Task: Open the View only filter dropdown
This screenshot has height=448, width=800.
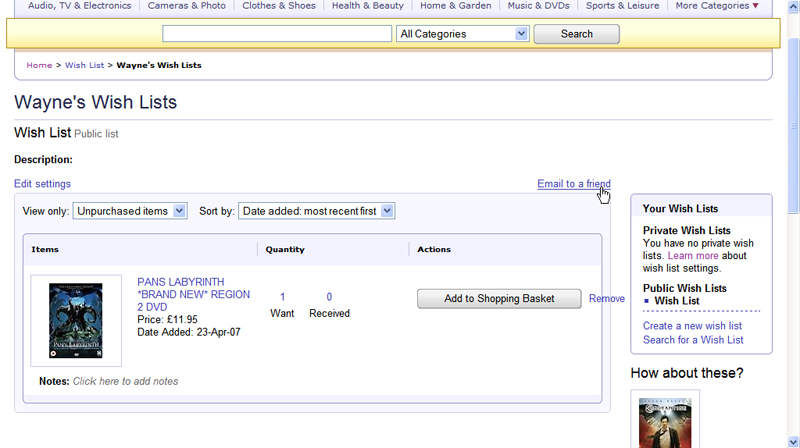Action: (130, 211)
